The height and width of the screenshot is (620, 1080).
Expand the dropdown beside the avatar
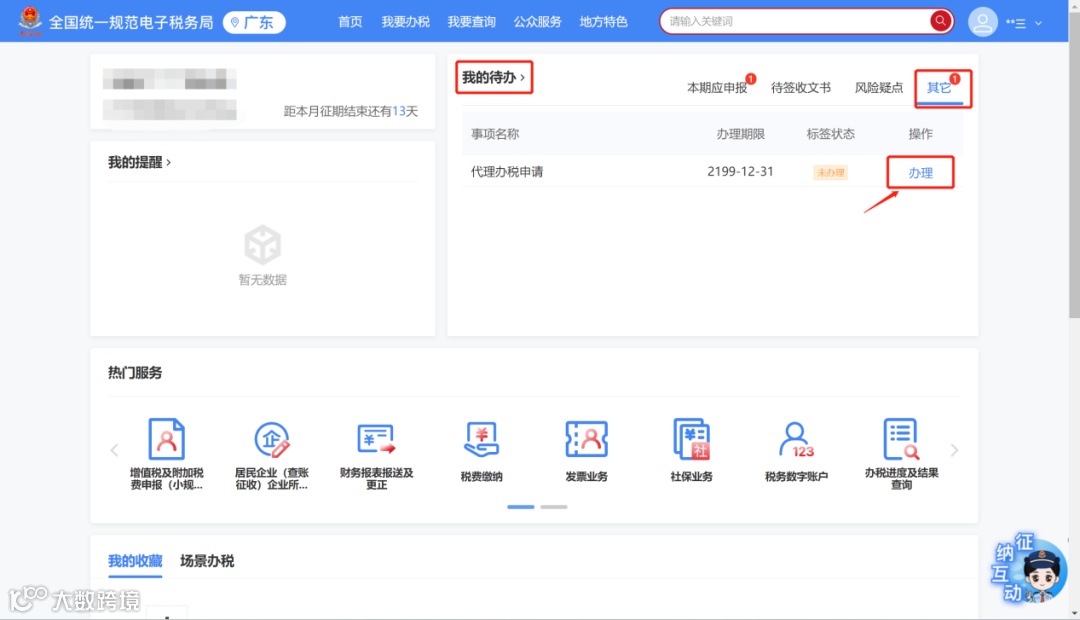pyautogui.click(x=1038, y=21)
